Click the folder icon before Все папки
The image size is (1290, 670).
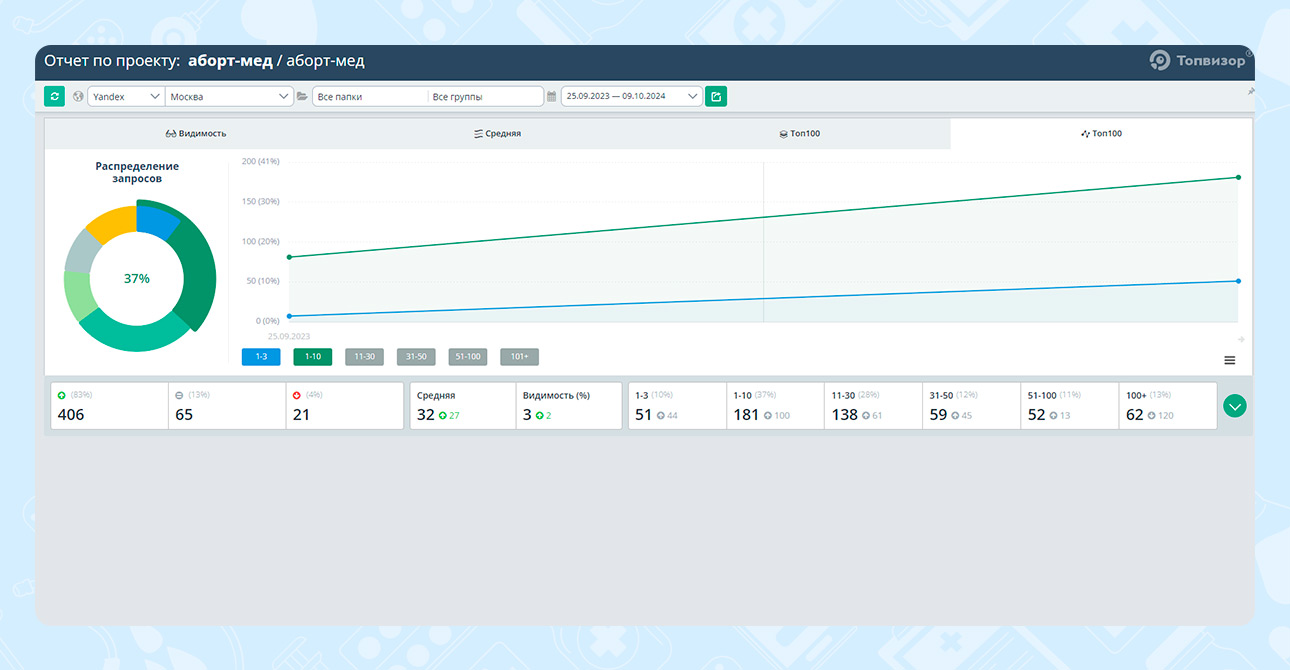(x=302, y=97)
